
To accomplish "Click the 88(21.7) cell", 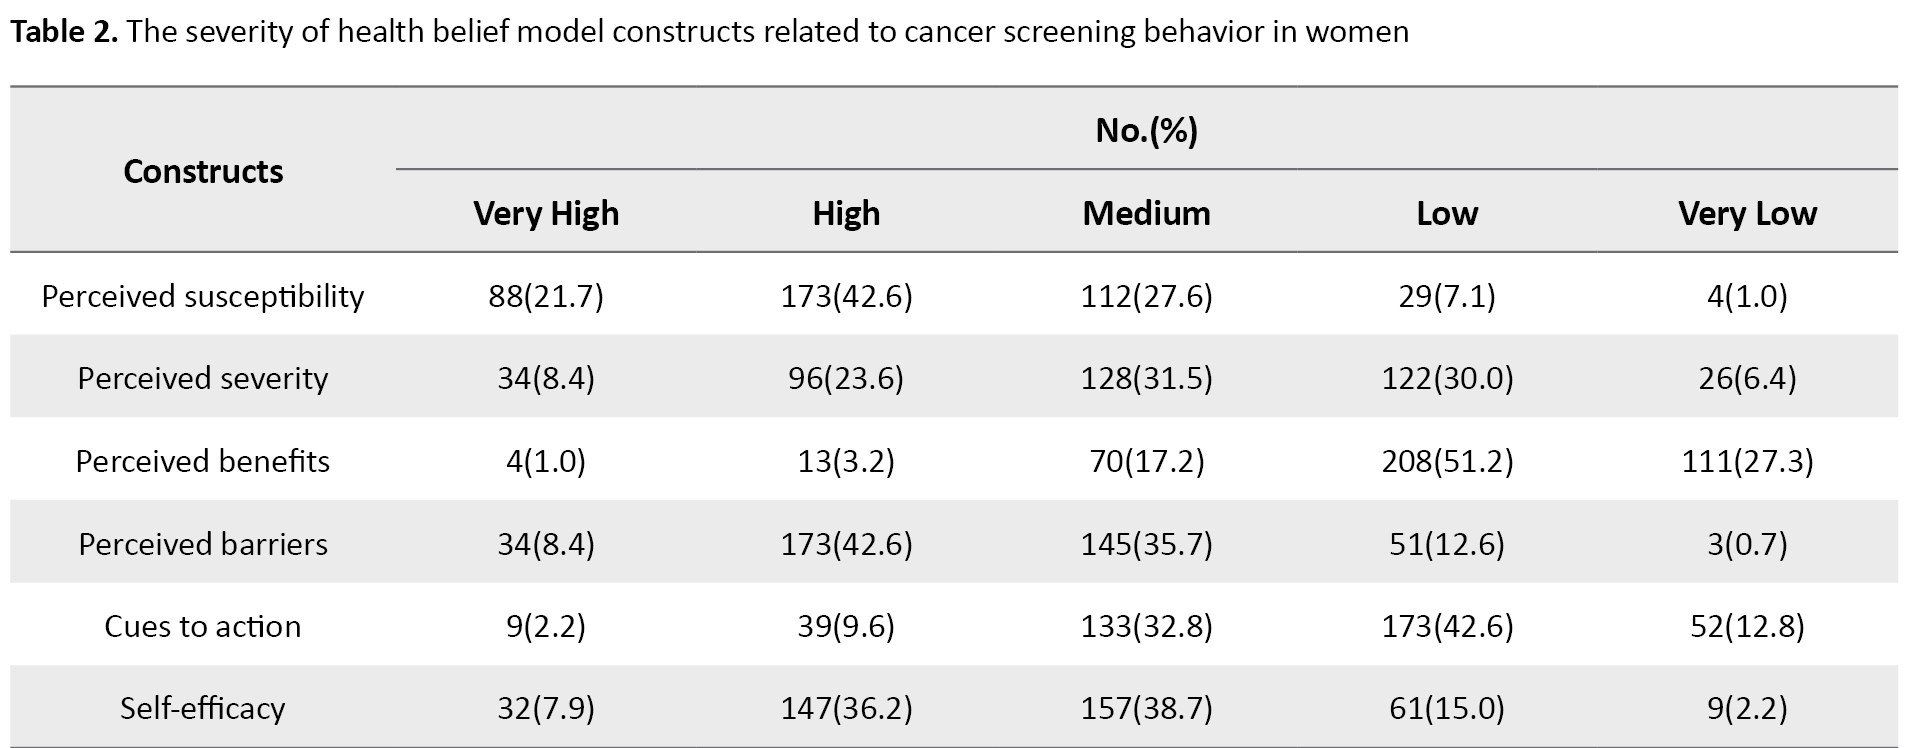I will pos(546,296).
